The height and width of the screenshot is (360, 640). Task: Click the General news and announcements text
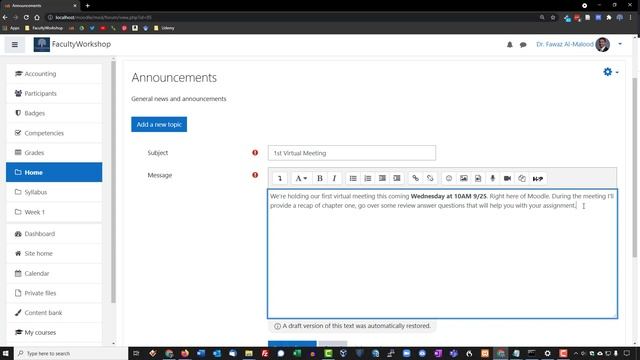(x=179, y=99)
